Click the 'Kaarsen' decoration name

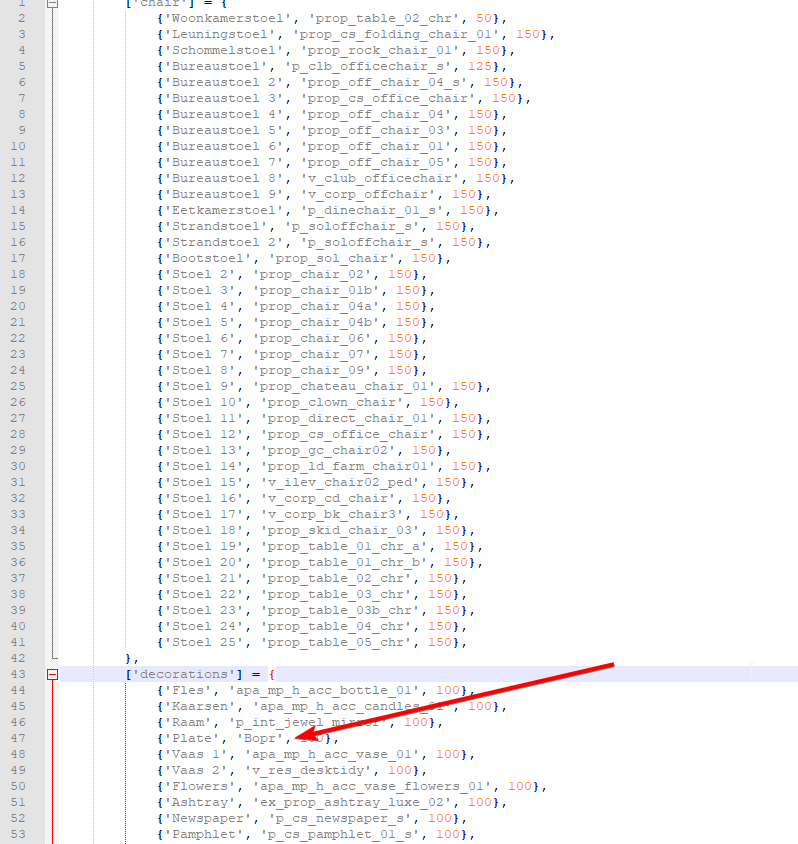point(196,706)
